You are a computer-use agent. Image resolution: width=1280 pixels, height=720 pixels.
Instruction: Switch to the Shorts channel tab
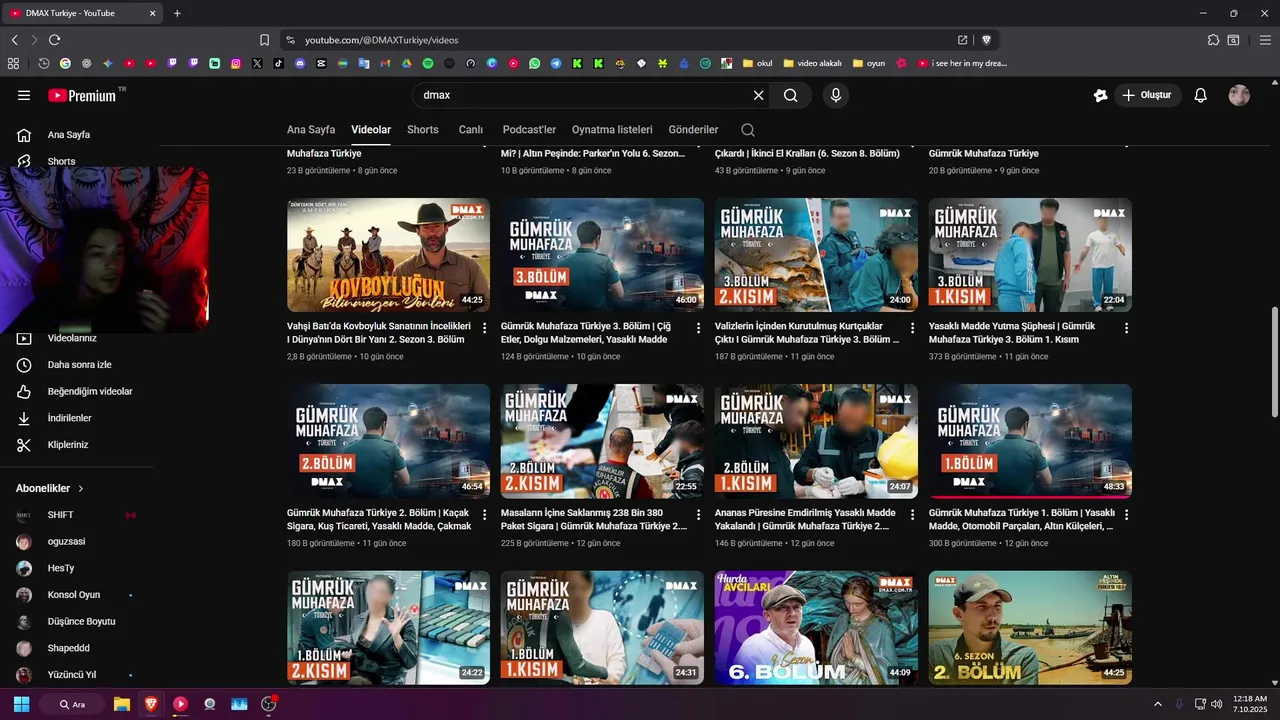pos(423,130)
